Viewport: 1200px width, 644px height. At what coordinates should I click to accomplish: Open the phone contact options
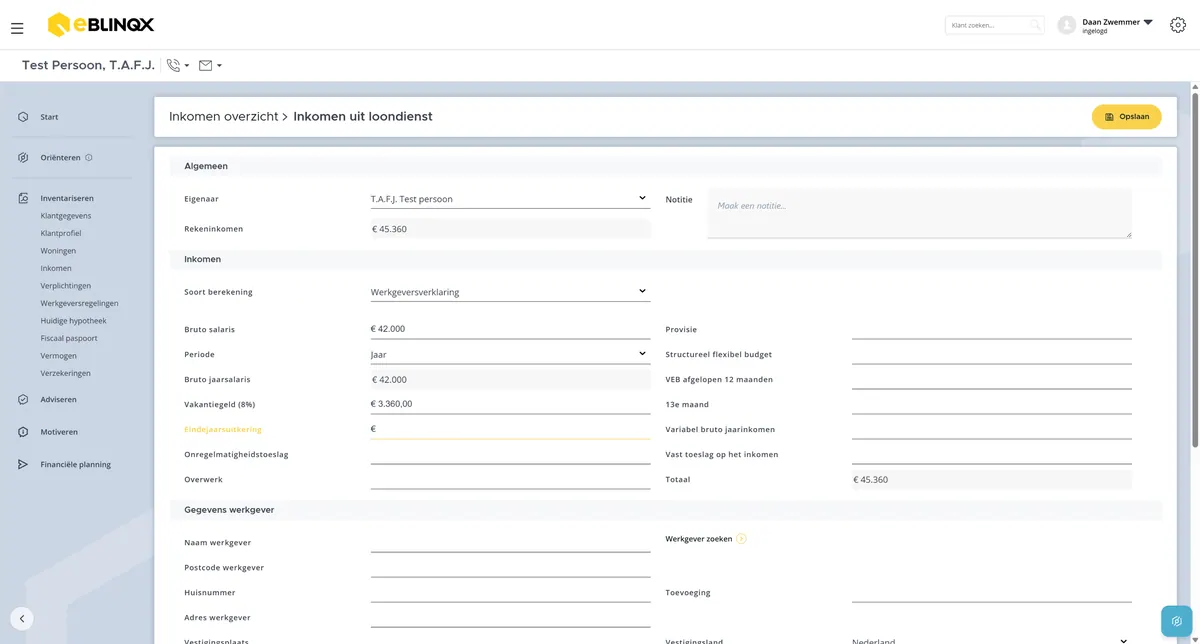(177, 66)
